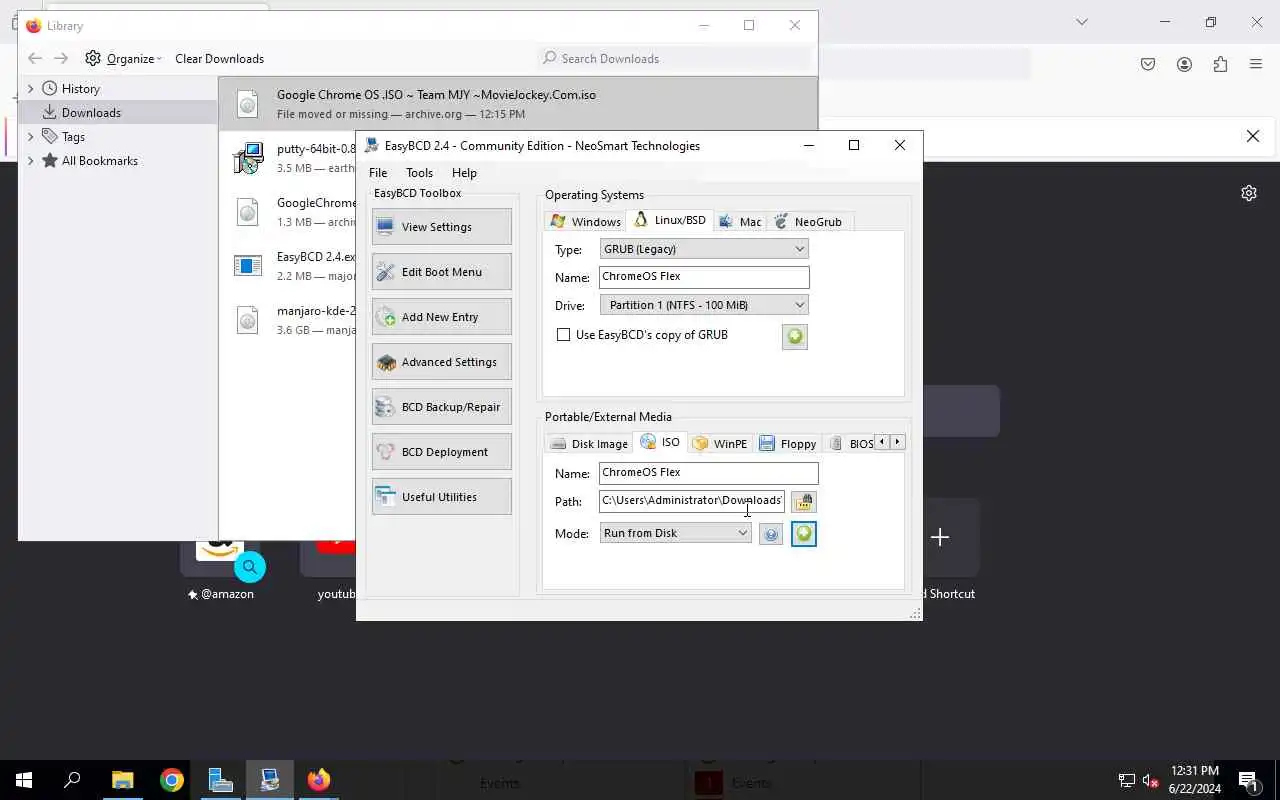Open Firefox Pocket save icon
The height and width of the screenshot is (800, 1280).
point(1148,64)
